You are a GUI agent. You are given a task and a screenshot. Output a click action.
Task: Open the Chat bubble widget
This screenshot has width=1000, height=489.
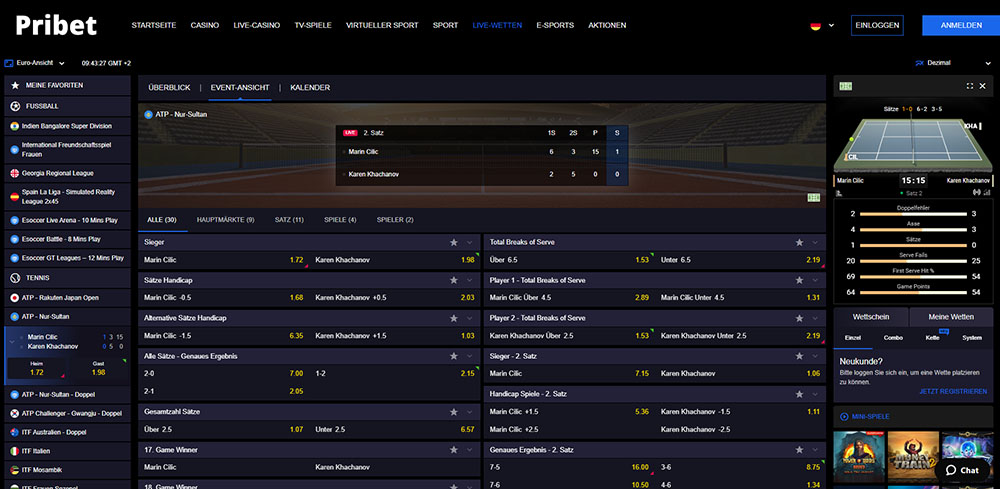click(961, 469)
